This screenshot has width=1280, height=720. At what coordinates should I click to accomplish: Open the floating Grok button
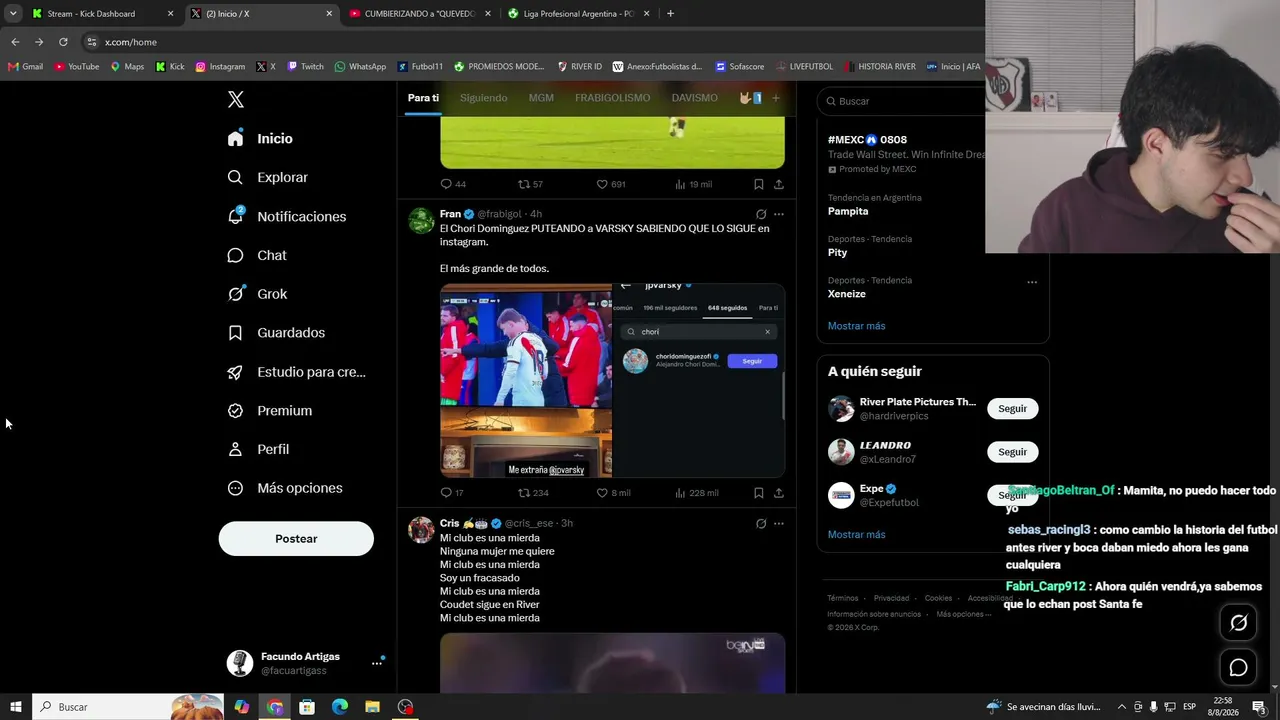click(x=1238, y=623)
